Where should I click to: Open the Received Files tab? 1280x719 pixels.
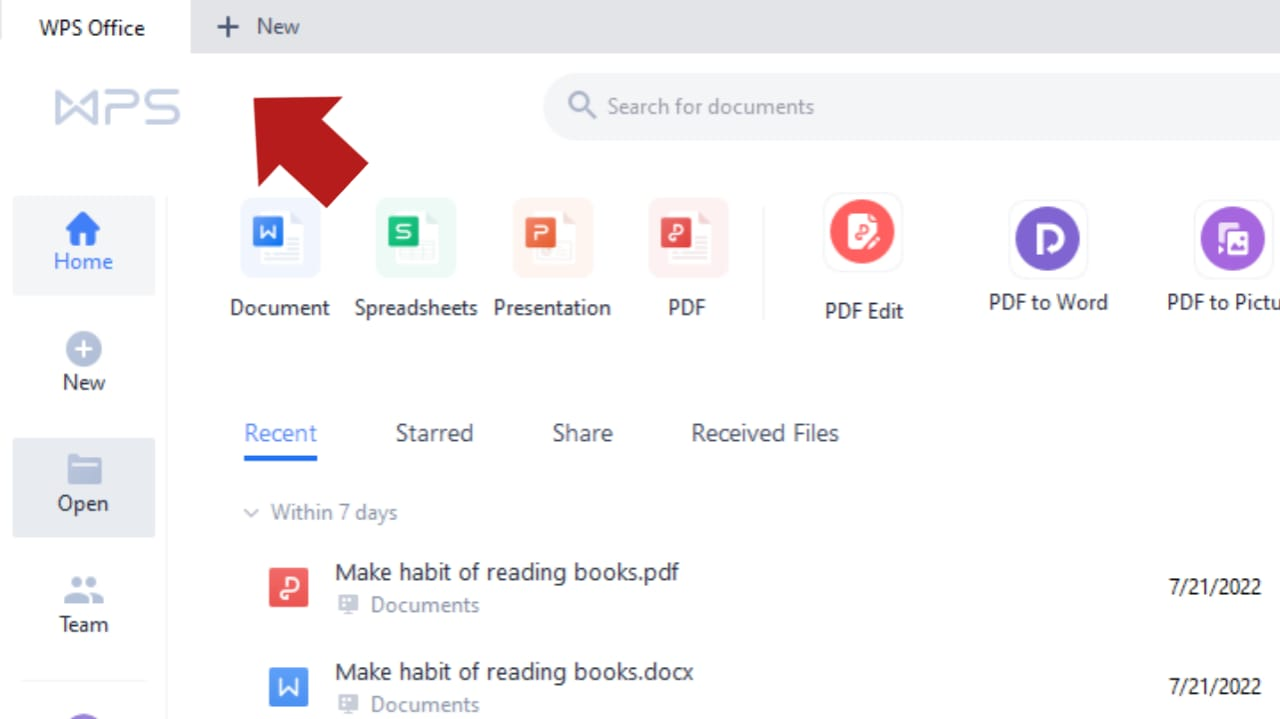coord(765,433)
